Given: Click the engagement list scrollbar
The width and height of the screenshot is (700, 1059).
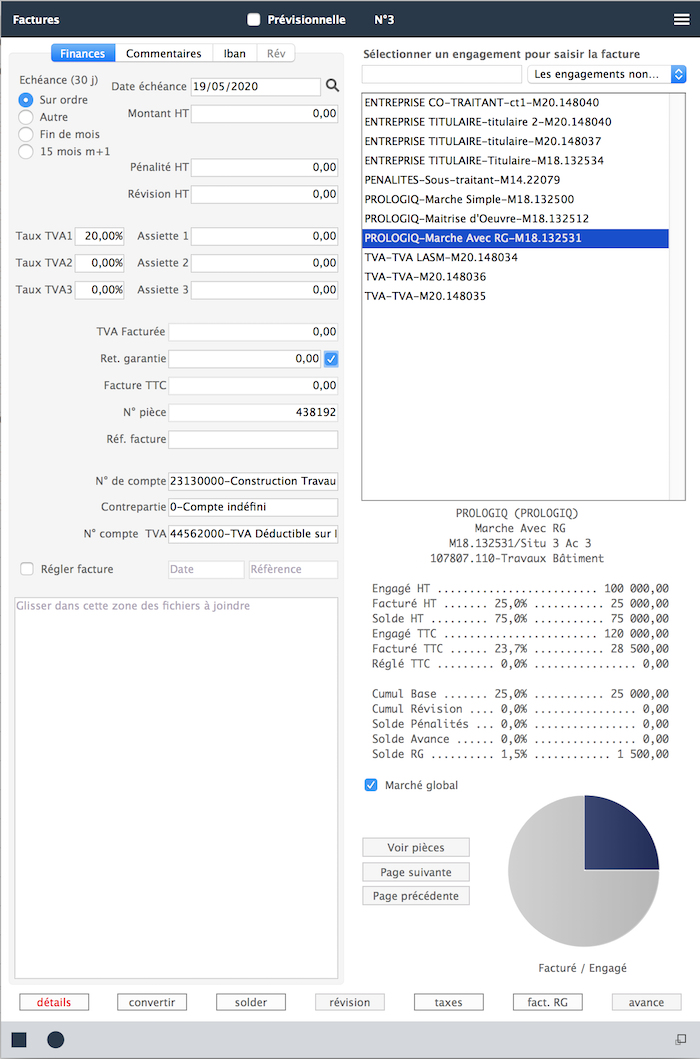Looking at the screenshot, I should pos(676,296).
